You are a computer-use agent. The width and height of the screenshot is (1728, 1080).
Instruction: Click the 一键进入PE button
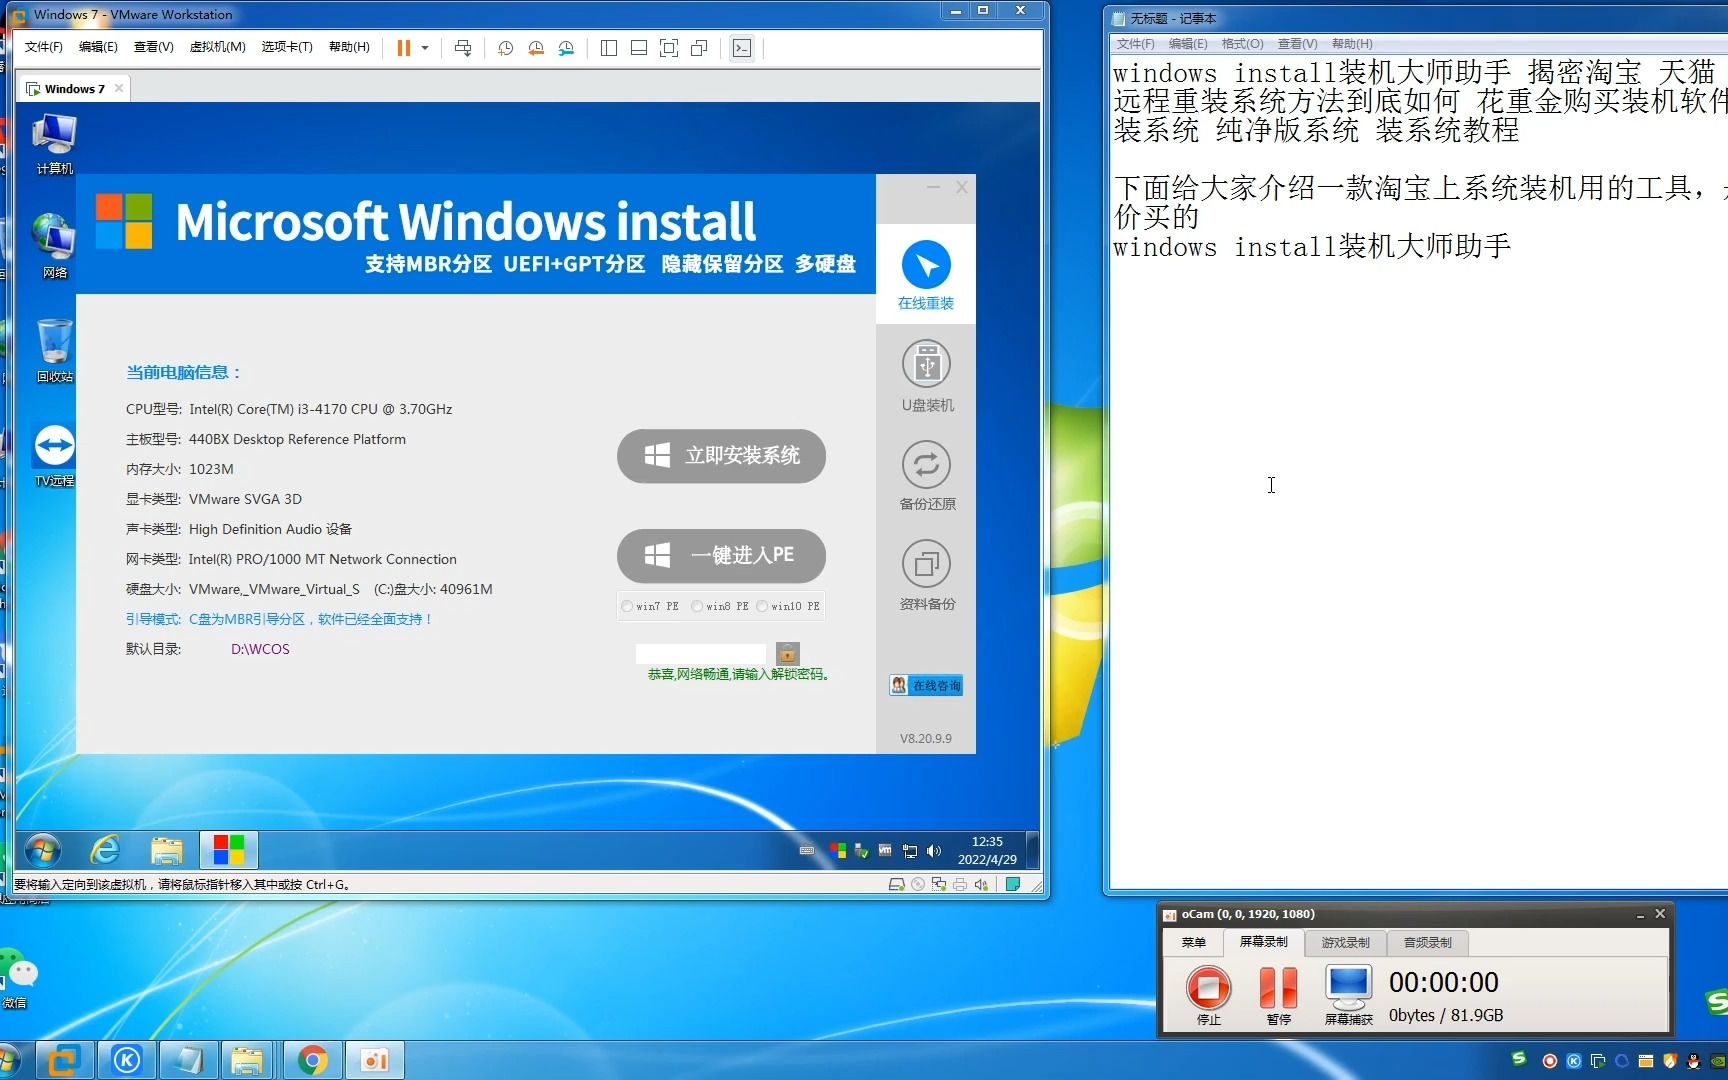721,555
